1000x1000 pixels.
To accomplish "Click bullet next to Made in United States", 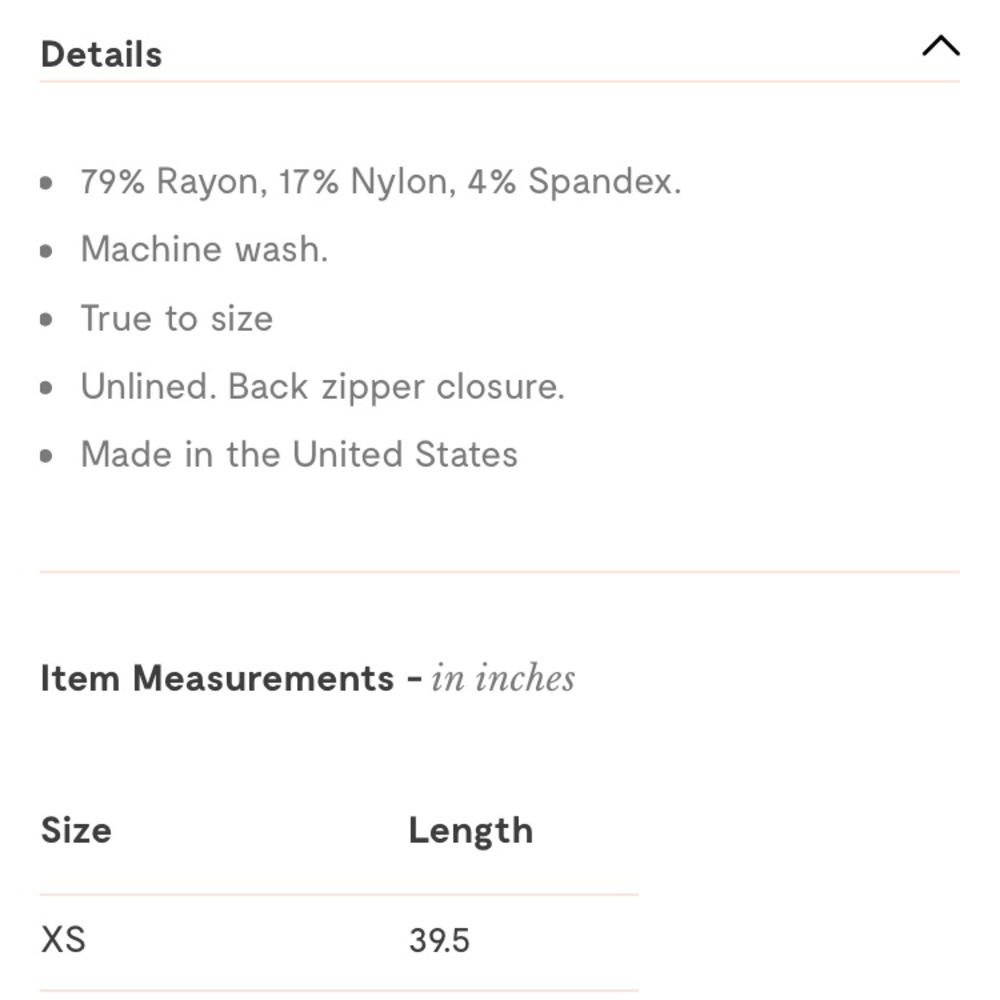I will pyautogui.click(x=46, y=457).
